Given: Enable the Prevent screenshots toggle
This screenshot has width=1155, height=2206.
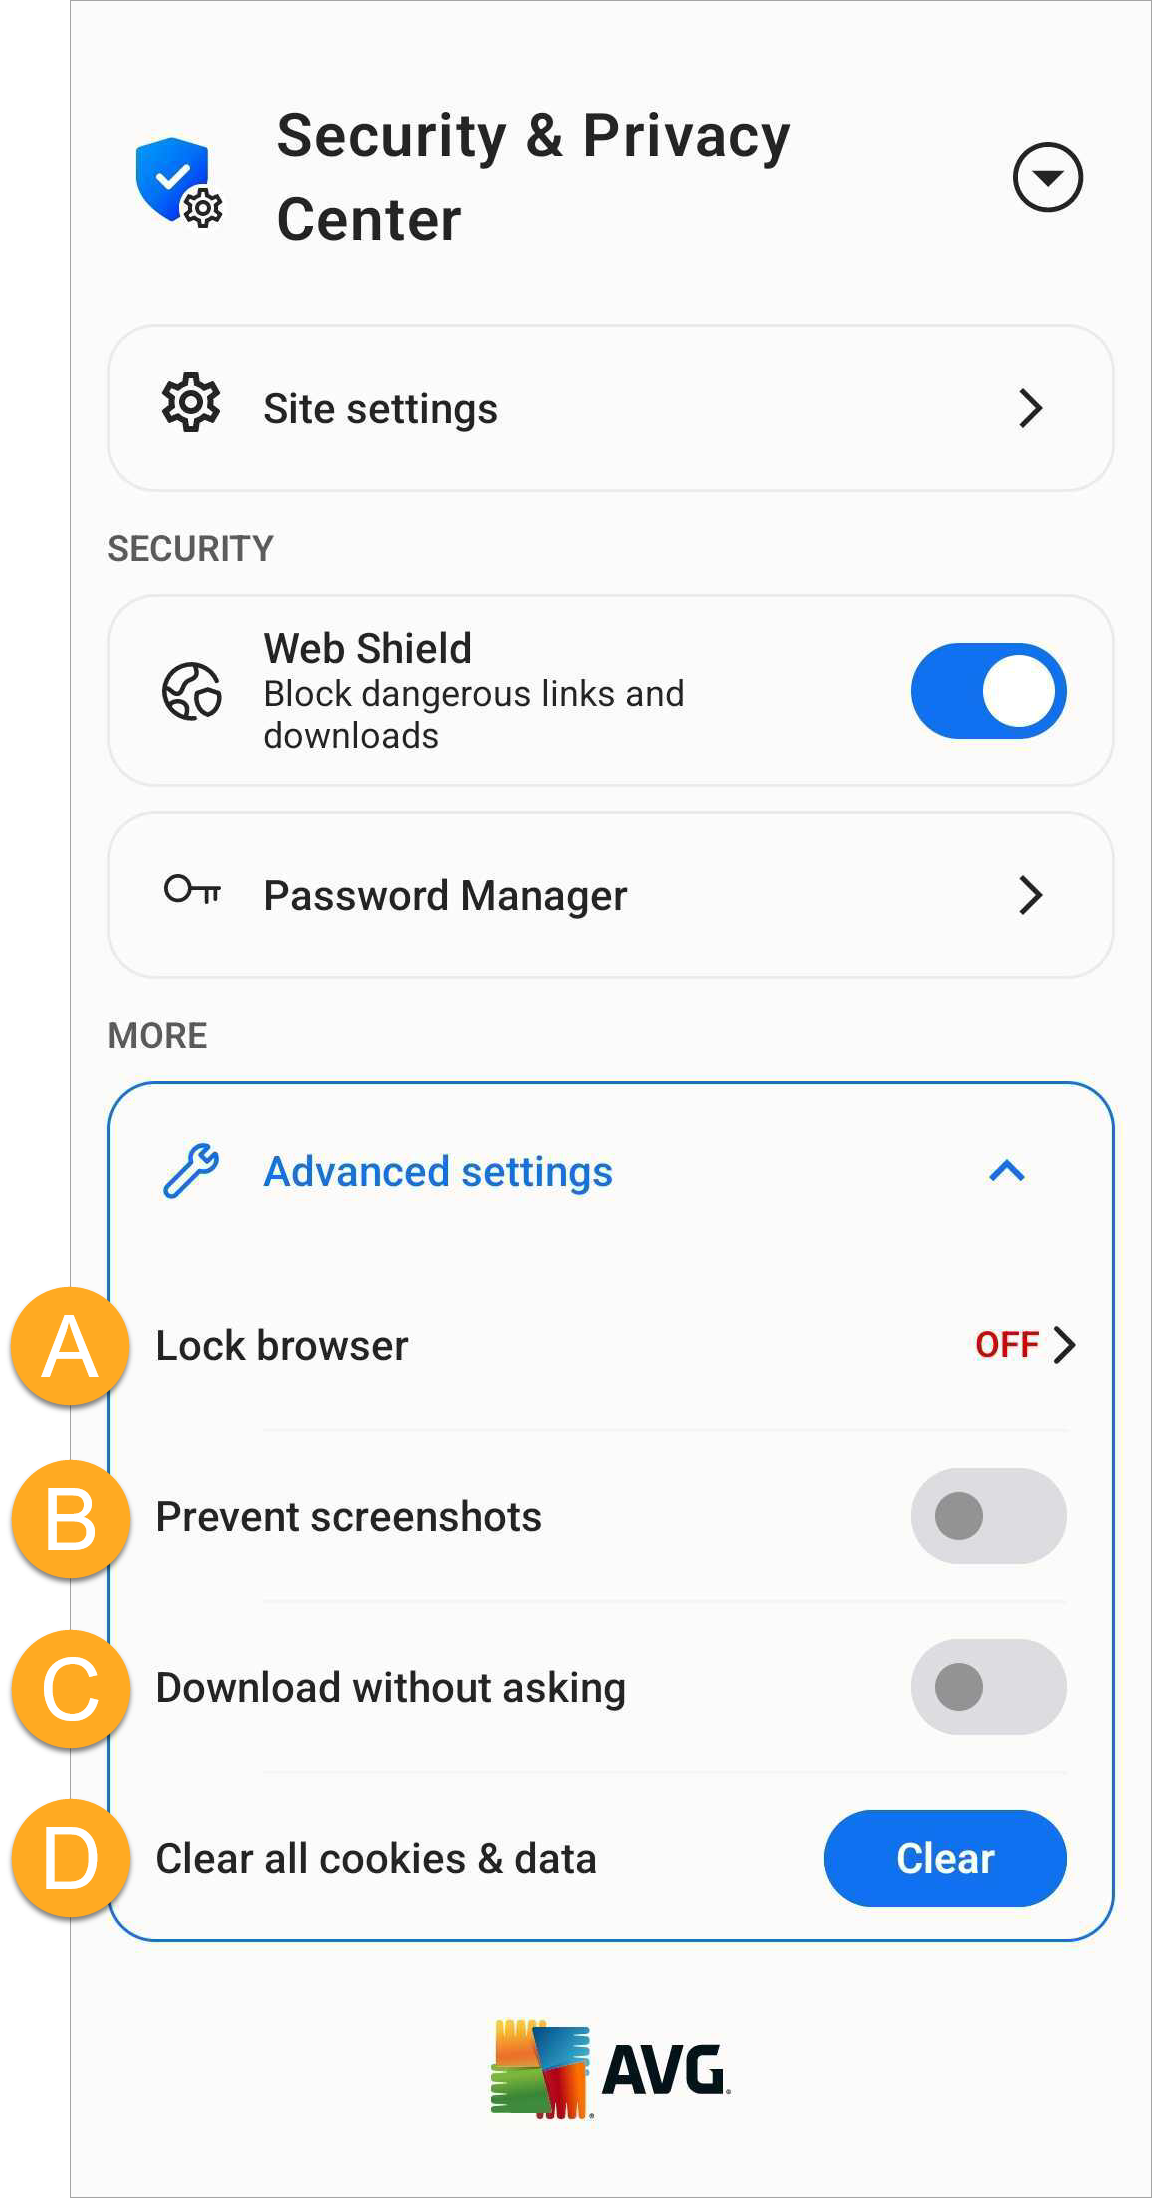Looking at the screenshot, I should click(988, 1516).
